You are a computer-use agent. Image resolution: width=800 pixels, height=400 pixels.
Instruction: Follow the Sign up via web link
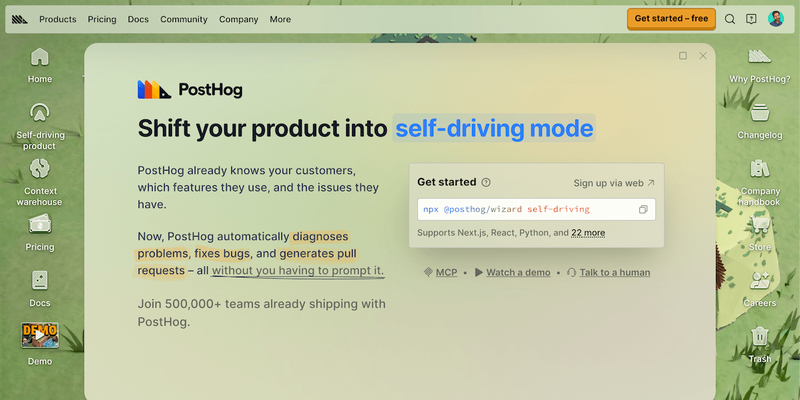pos(614,183)
